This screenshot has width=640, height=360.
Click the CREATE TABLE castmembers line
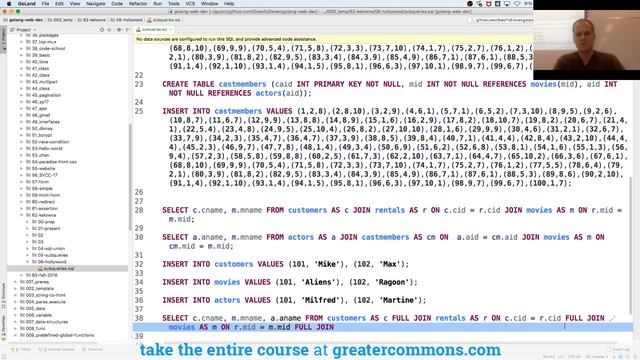click(389, 84)
